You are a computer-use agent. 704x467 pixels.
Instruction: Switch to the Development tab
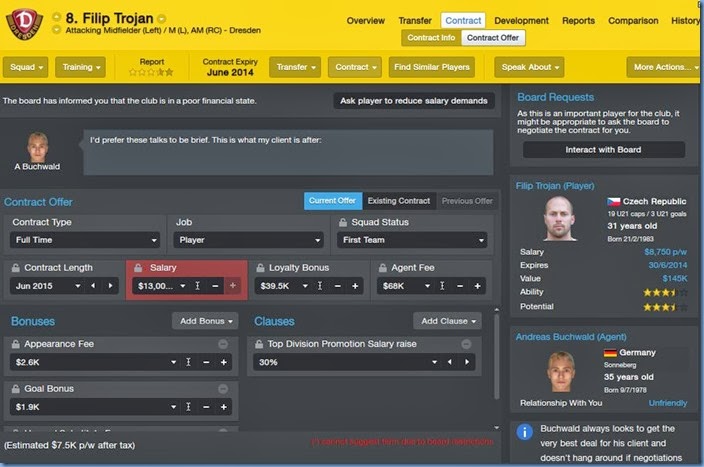coord(521,21)
